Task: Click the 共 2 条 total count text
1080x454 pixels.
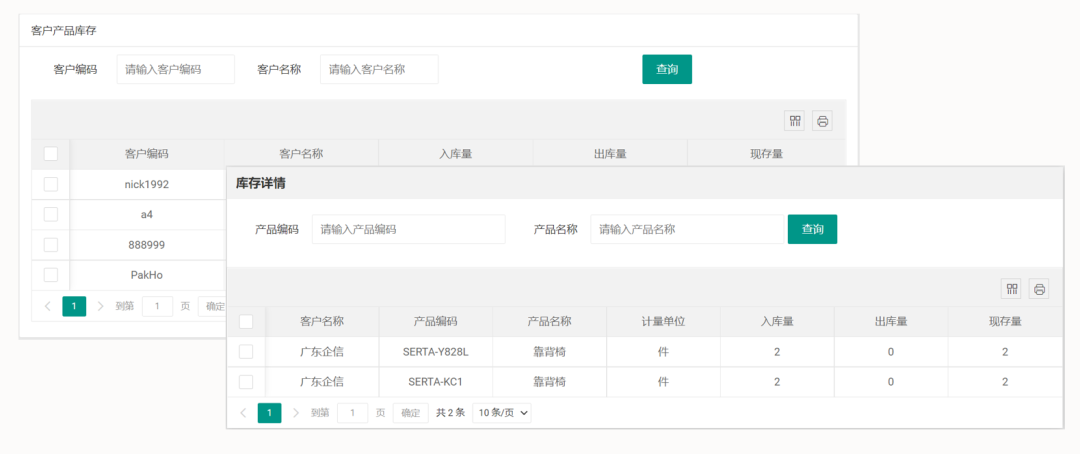Action: click(x=450, y=413)
